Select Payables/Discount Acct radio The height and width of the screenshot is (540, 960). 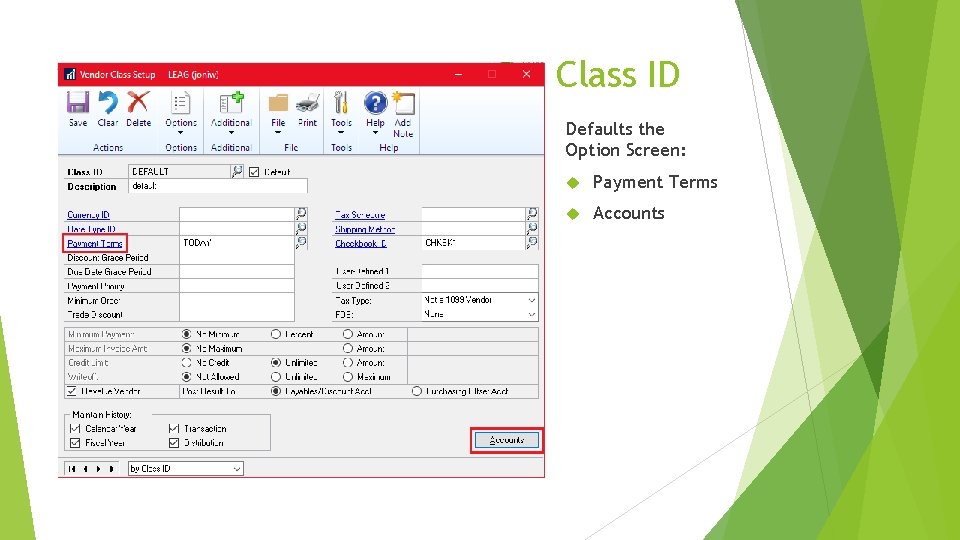pyautogui.click(x=276, y=391)
